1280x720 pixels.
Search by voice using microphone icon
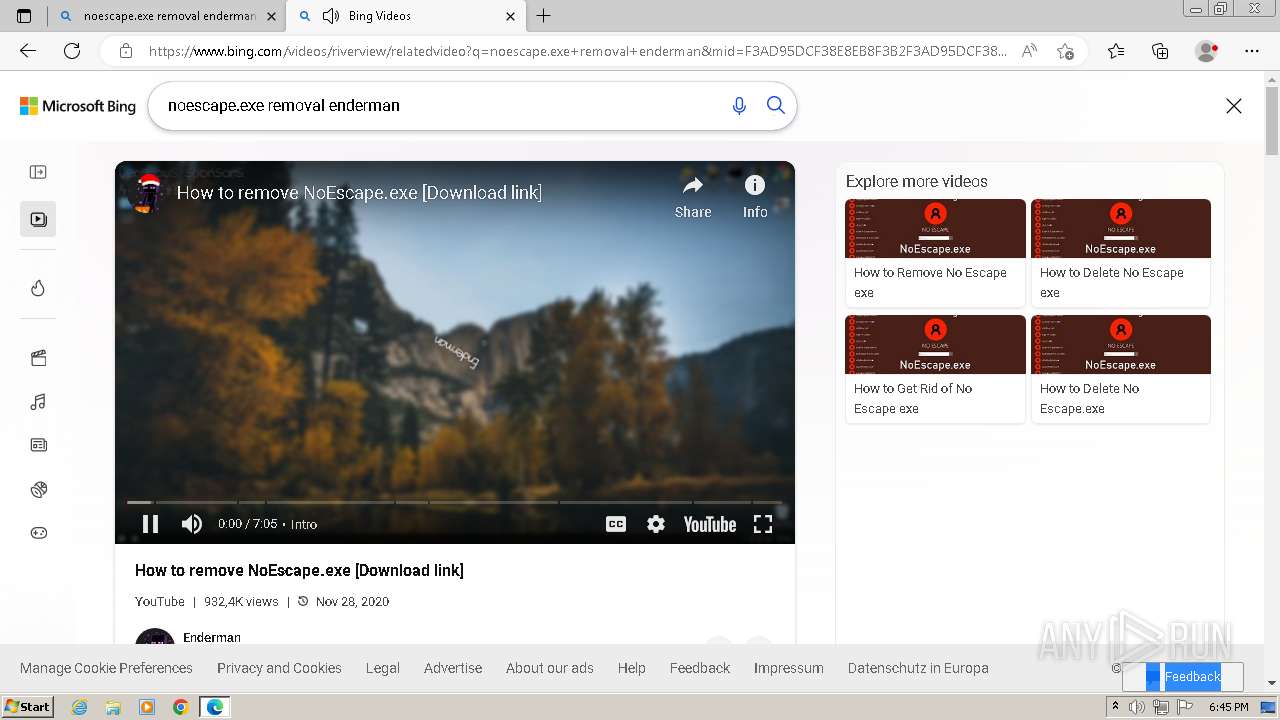(739, 105)
